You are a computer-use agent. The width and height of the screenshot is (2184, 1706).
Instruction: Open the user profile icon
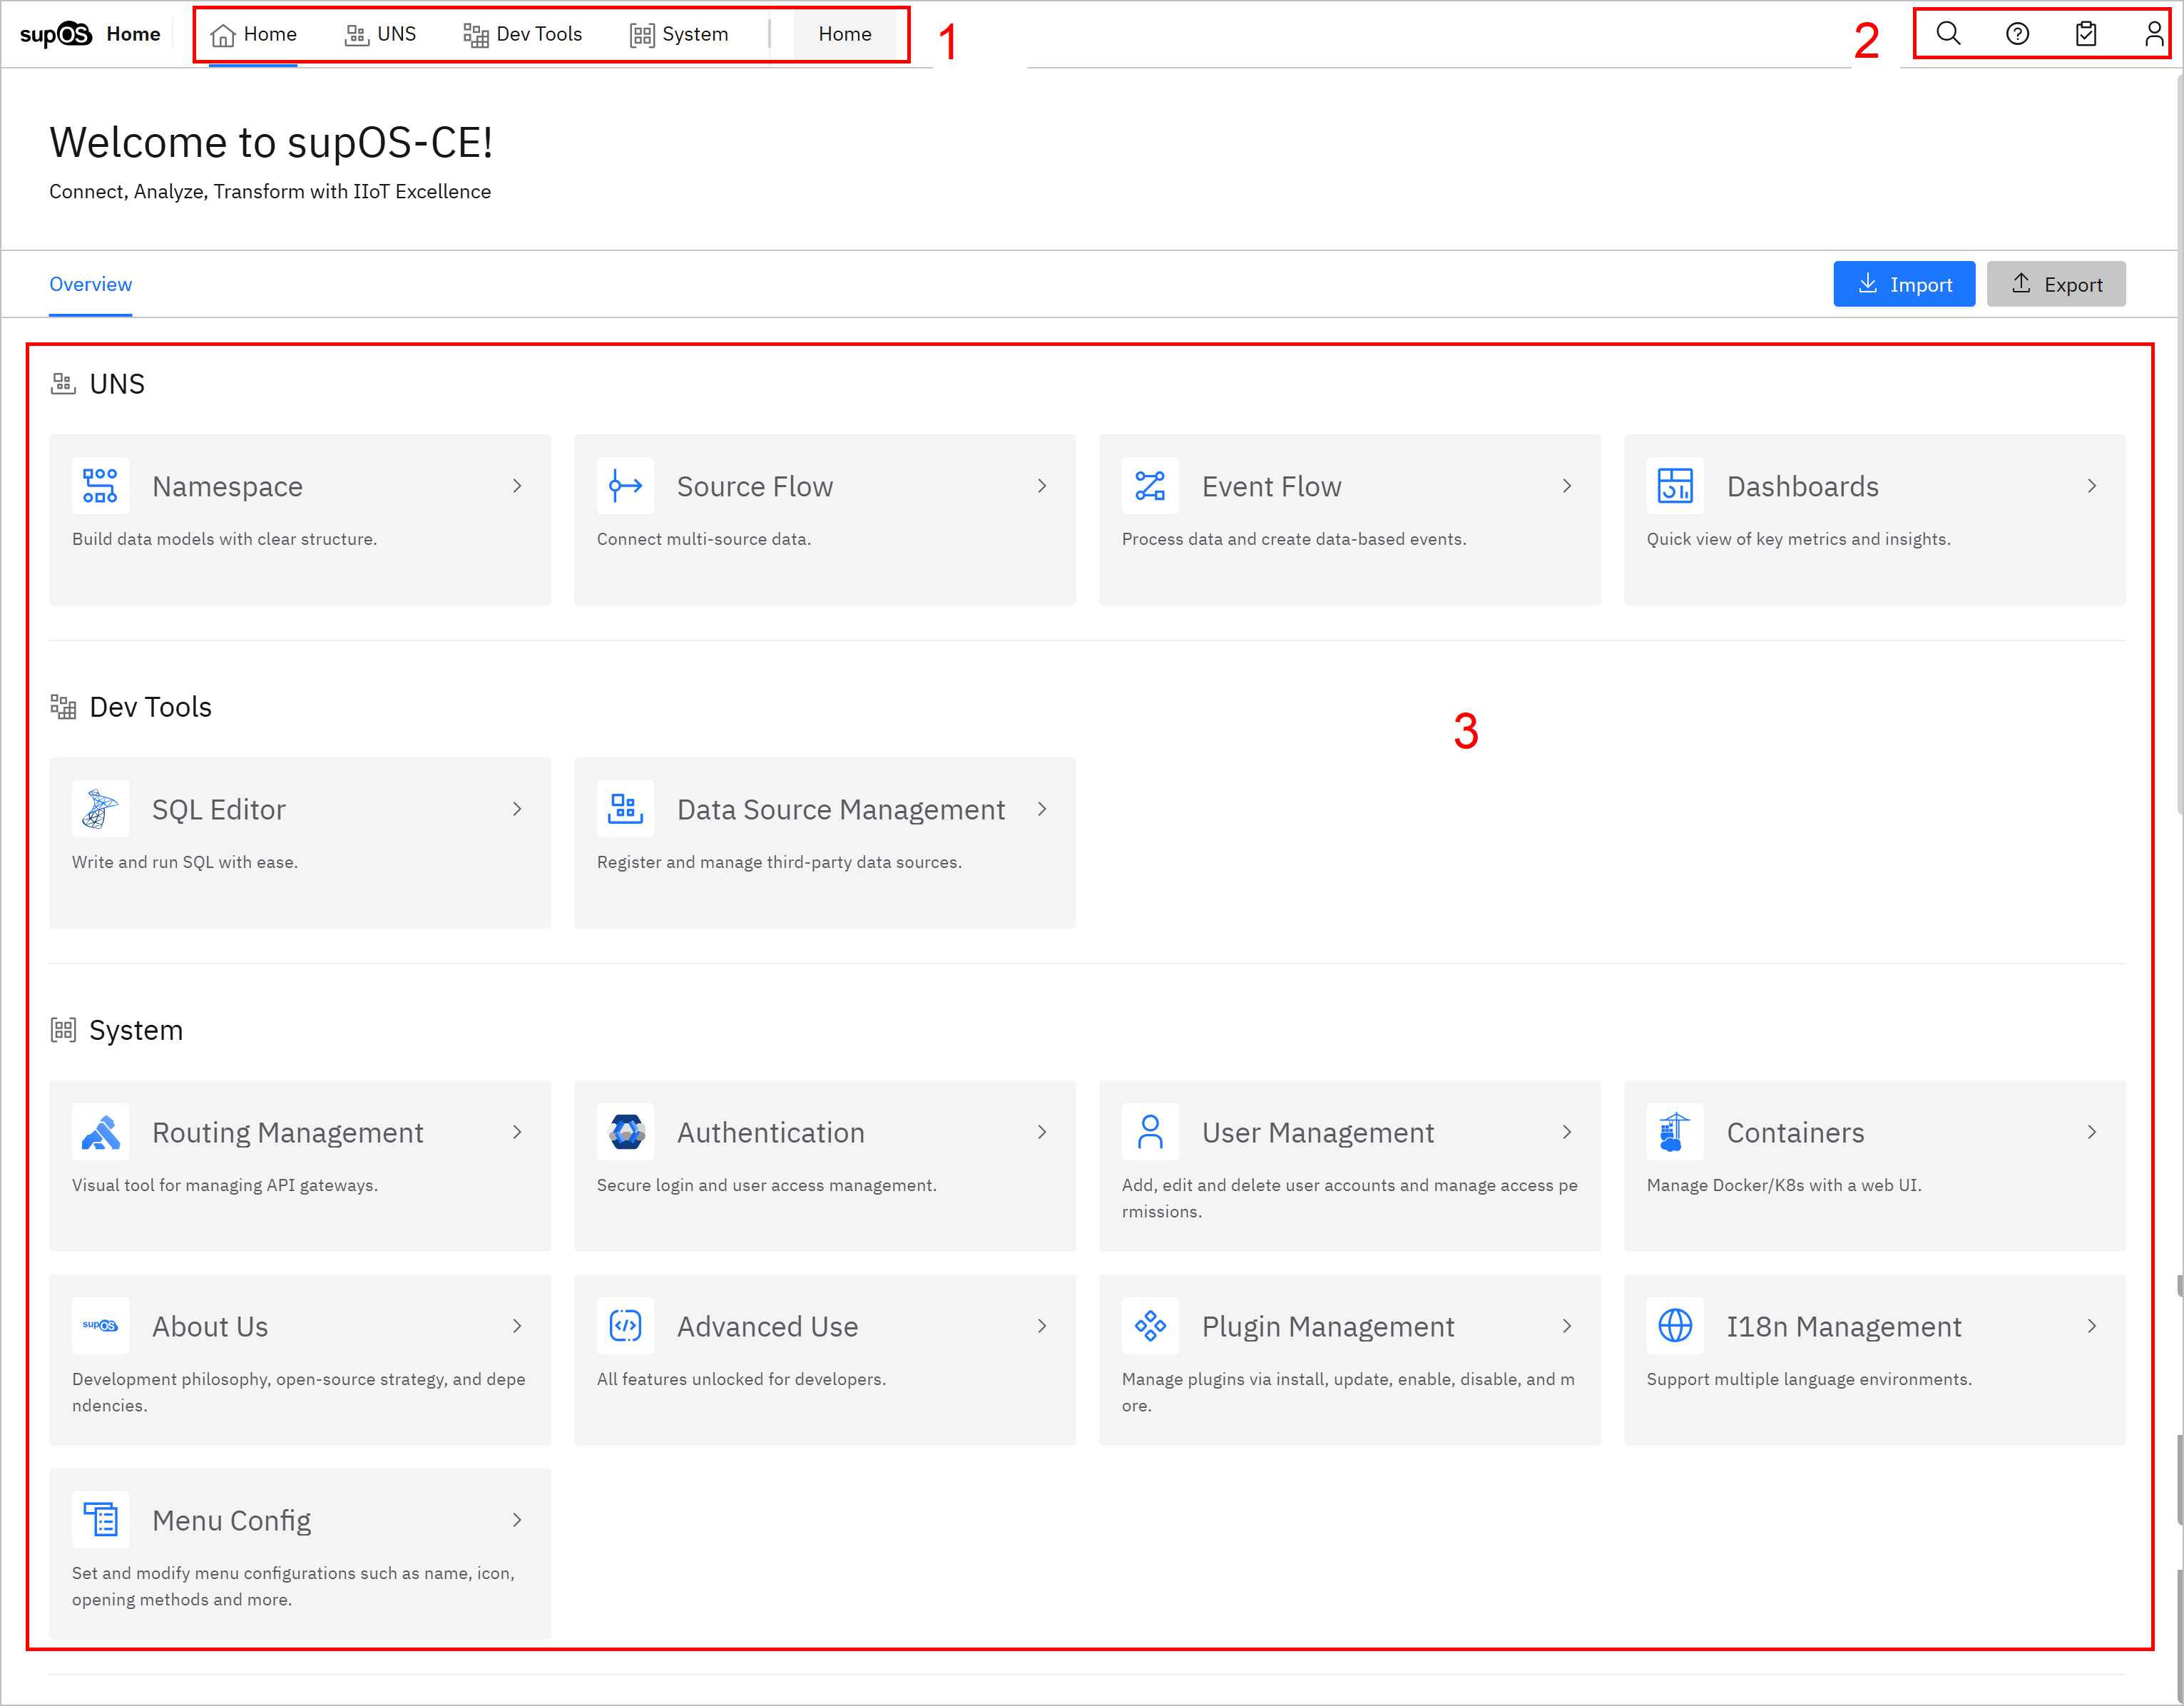(x=2153, y=34)
